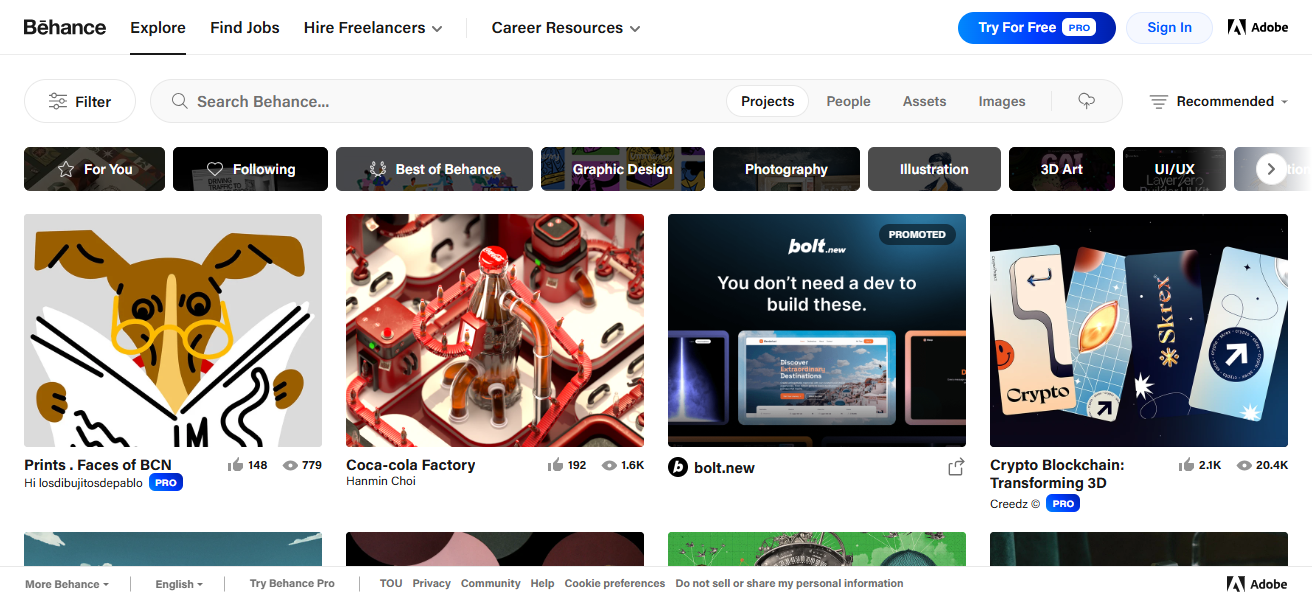Click the Try For Free button

tap(1036, 28)
